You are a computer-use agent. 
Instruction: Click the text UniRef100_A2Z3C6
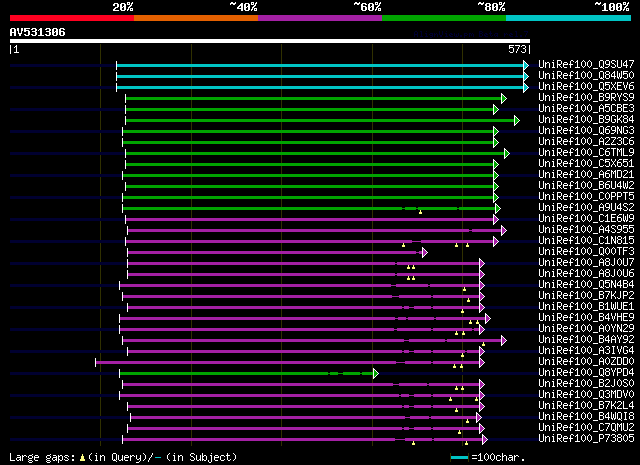coord(586,141)
